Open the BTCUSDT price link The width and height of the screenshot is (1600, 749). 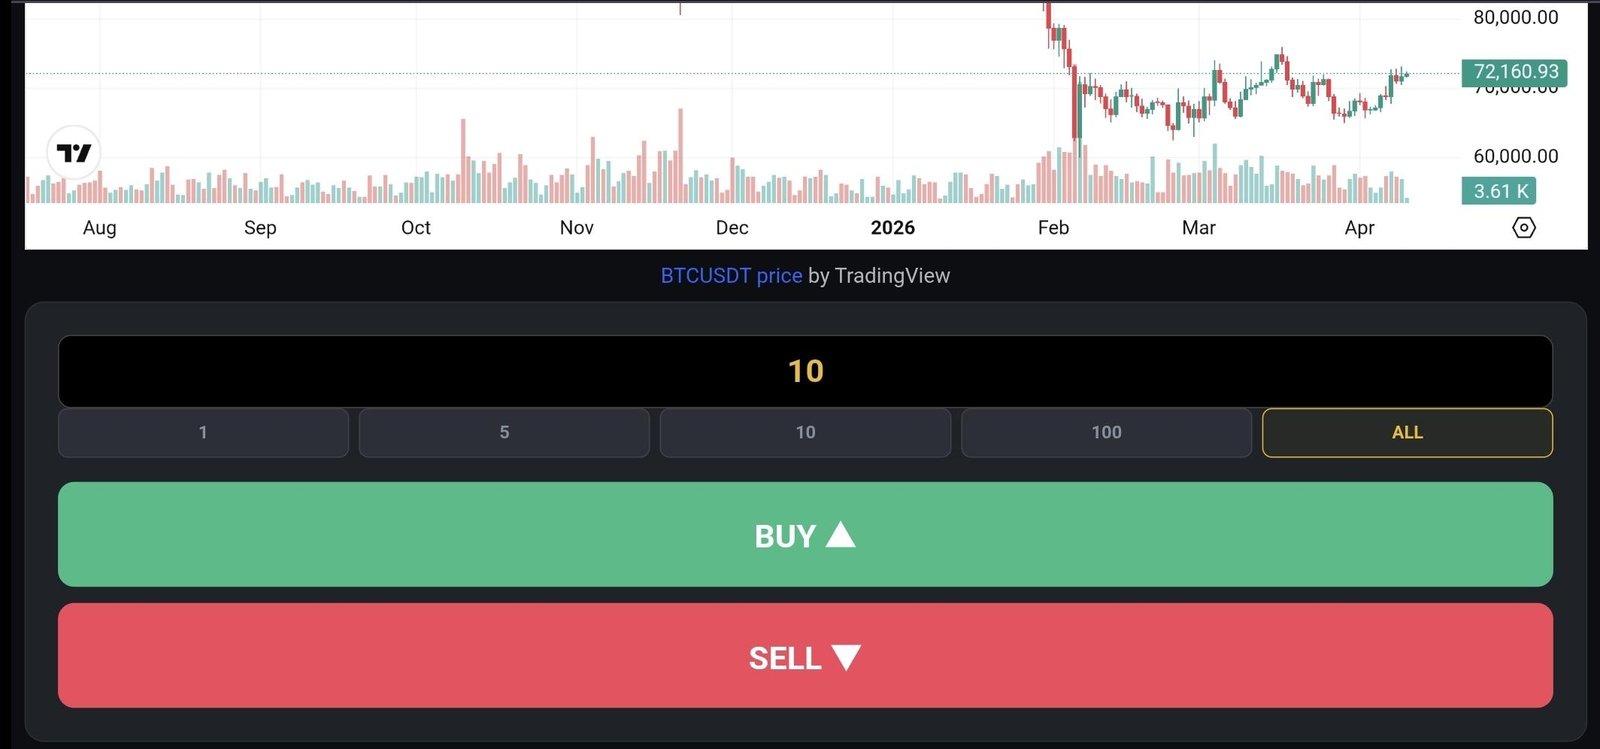731,276
